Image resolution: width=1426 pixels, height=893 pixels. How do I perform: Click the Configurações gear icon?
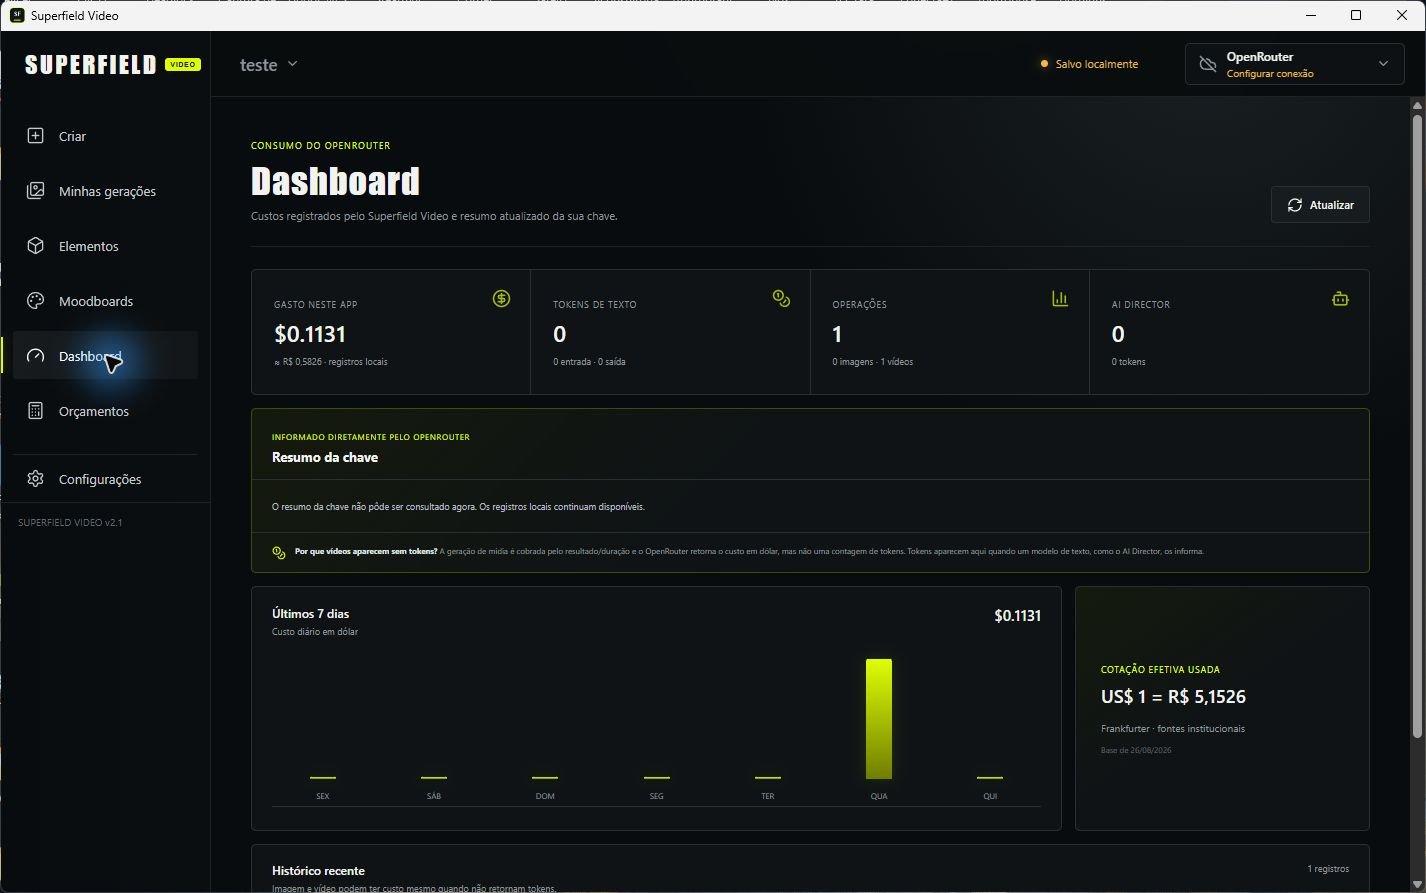[x=35, y=478]
